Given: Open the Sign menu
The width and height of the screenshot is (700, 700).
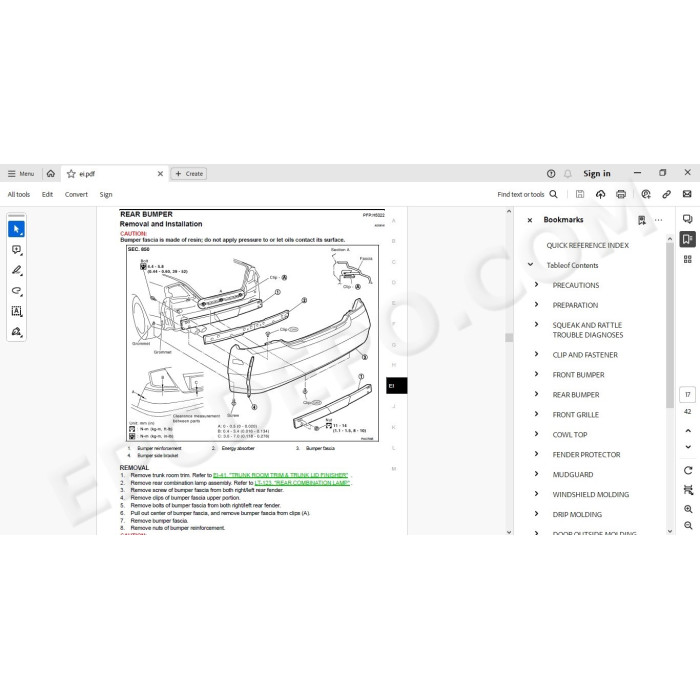Looking at the screenshot, I should [106, 194].
